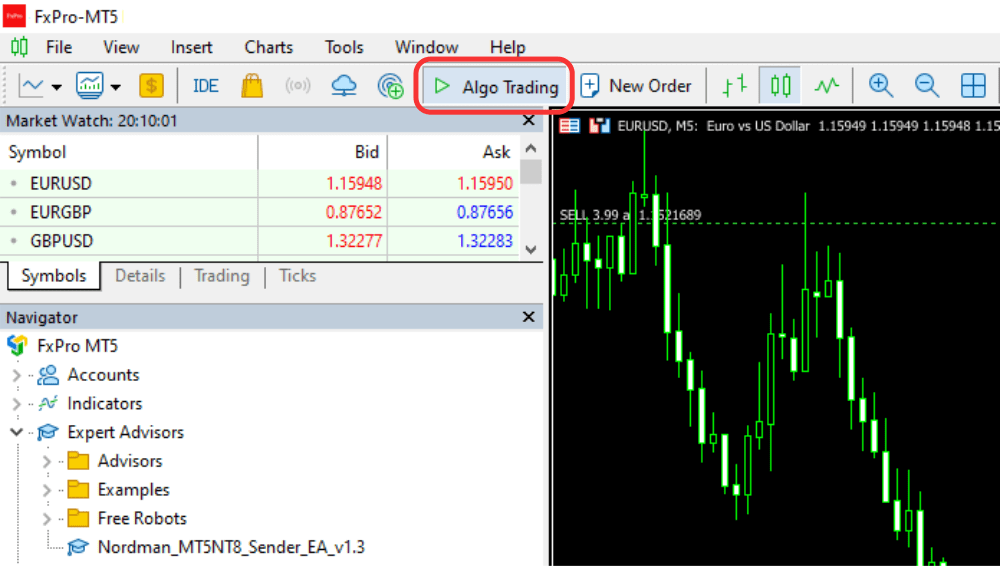1000x566 pixels.
Task: Open the Help menu
Action: pos(508,47)
